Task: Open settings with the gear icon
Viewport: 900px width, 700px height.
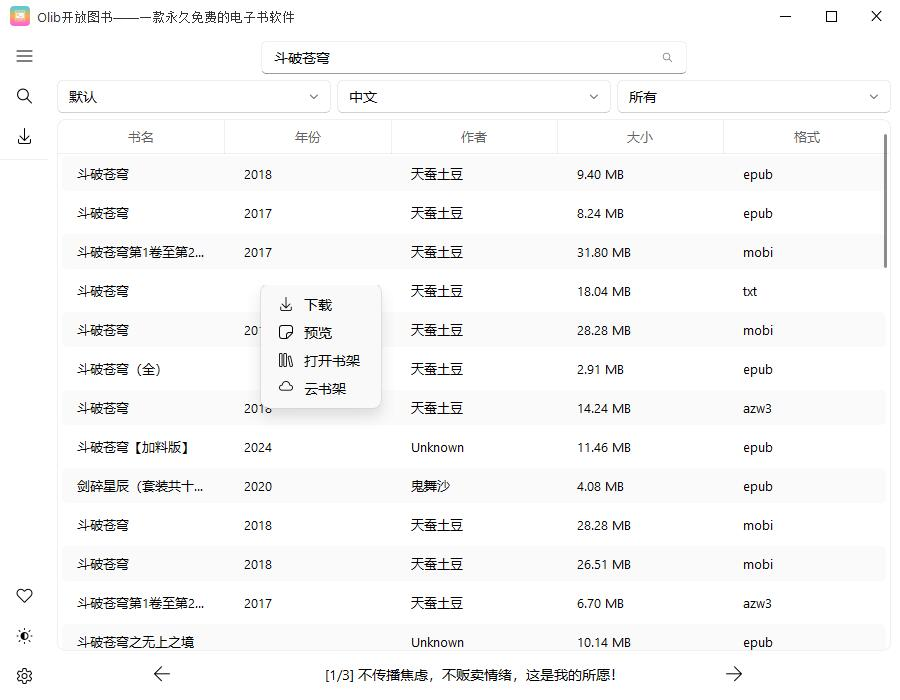Action: pyautogui.click(x=25, y=676)
